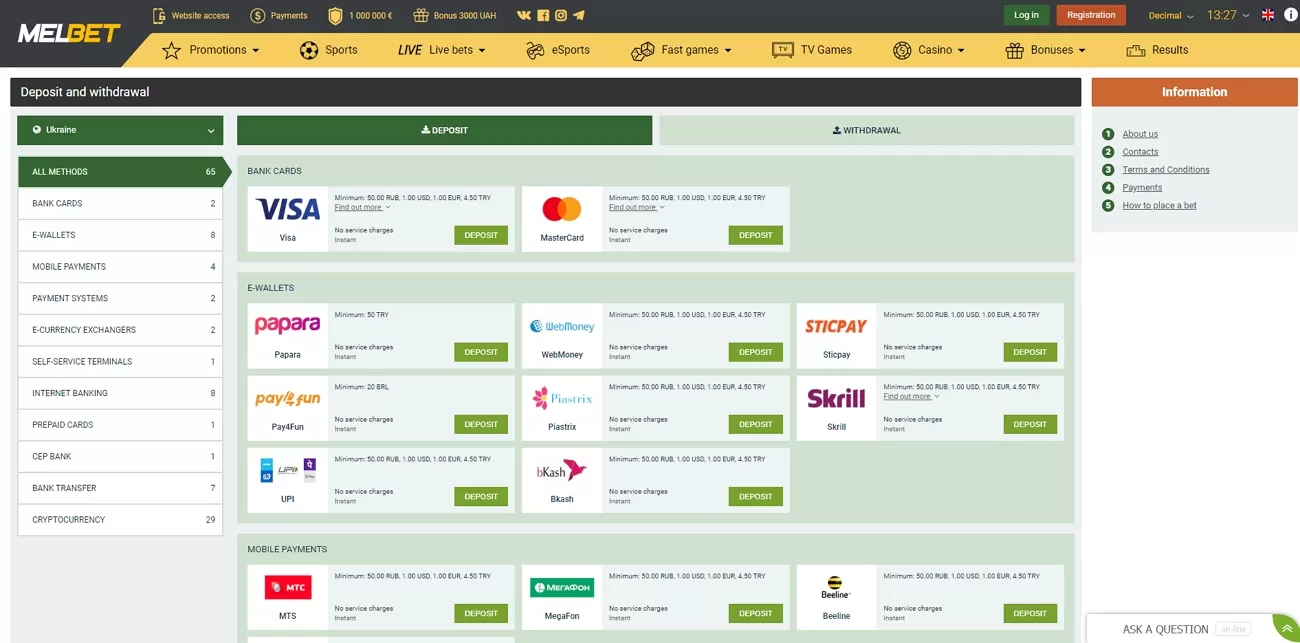Open the 13:27 time zone dropdown
Image resolution: width=1300 pixels, height=643 pixels.
coord(1228,16)
